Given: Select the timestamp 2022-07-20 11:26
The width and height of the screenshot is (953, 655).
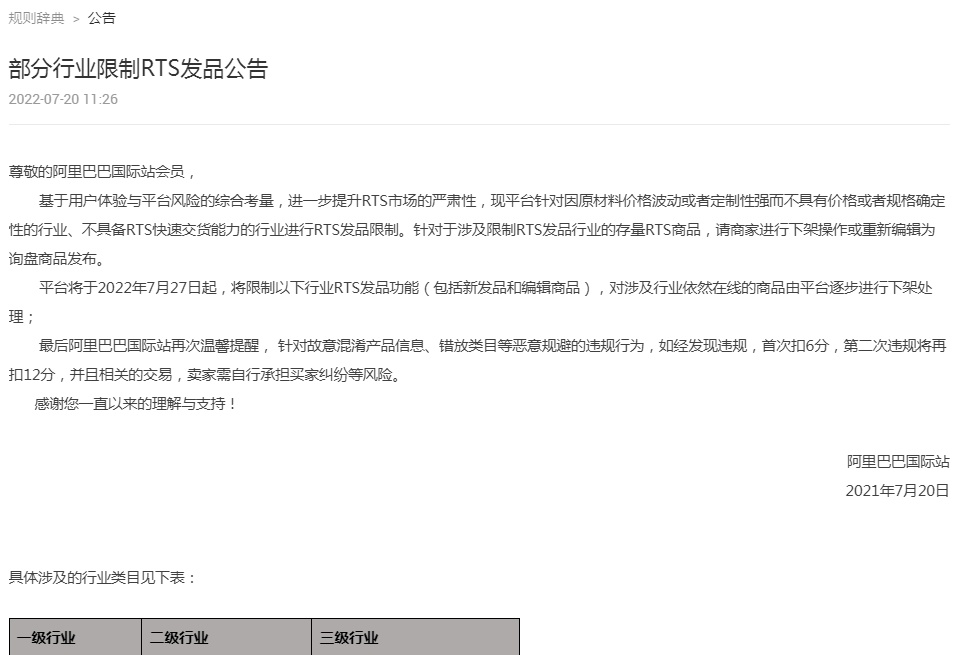Looking at the screenshot, I should tap(63, 99).
